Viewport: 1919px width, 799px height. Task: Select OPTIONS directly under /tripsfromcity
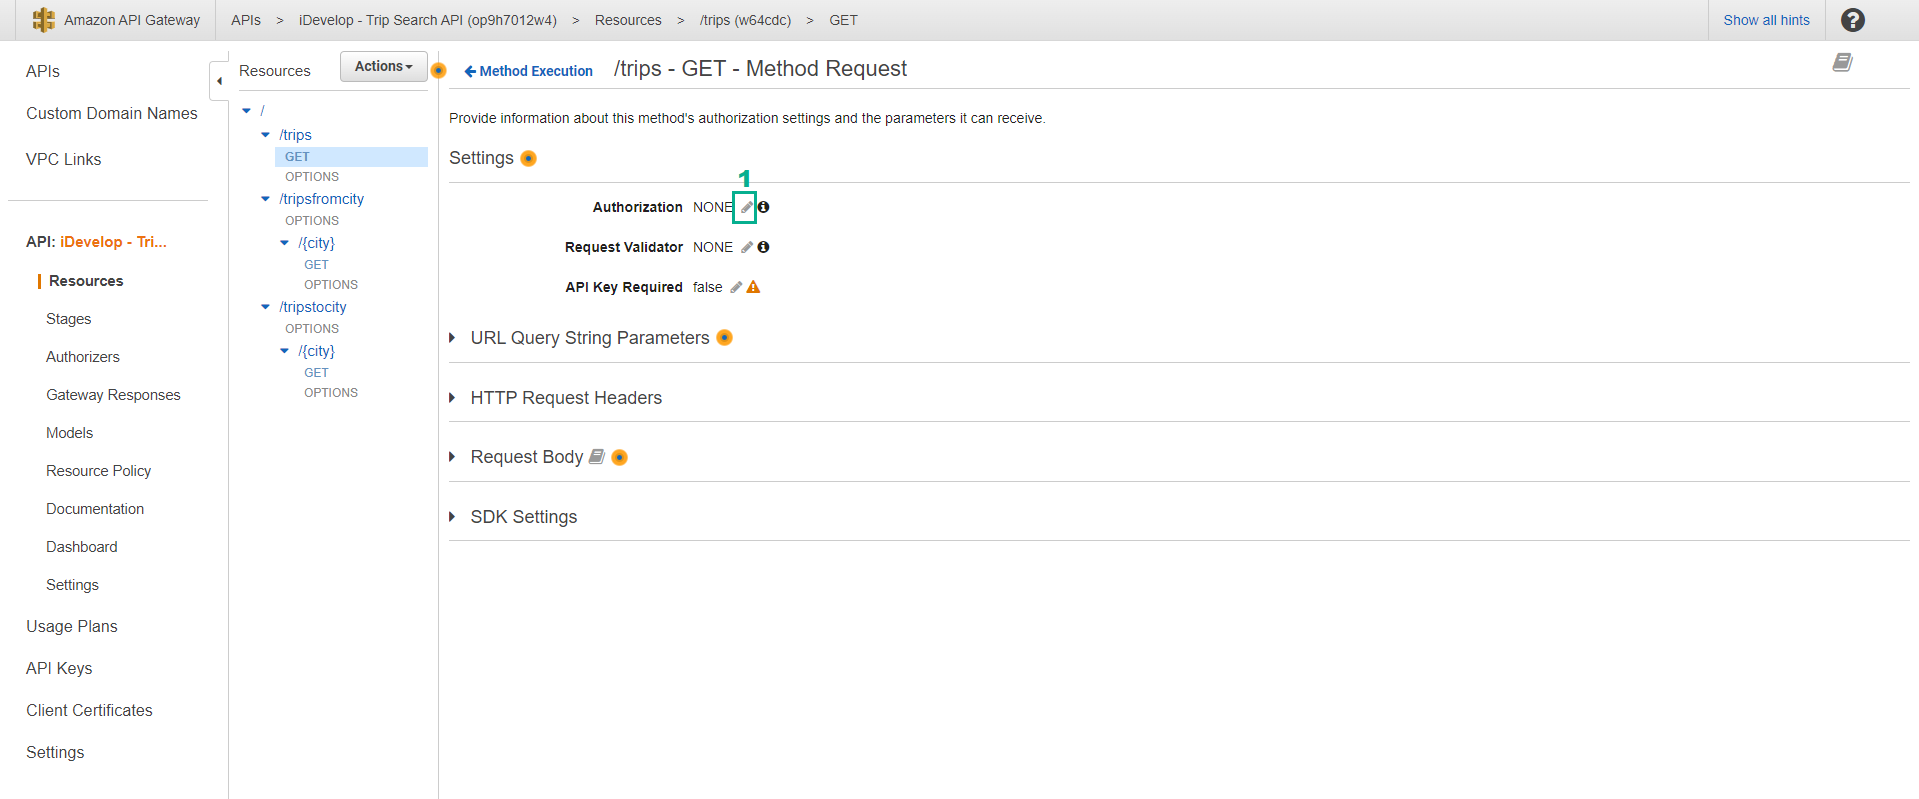click(312, 221)
